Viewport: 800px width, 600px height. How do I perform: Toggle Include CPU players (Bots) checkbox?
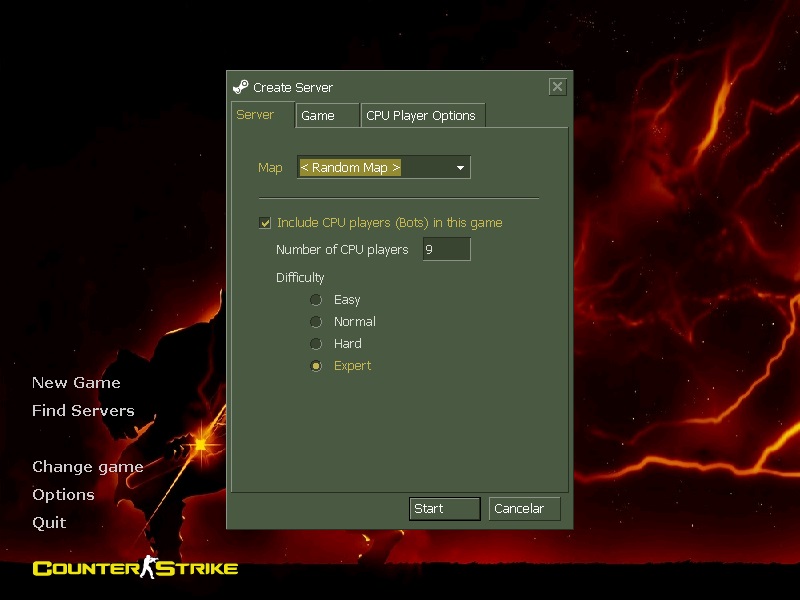[x=265, y=223]
